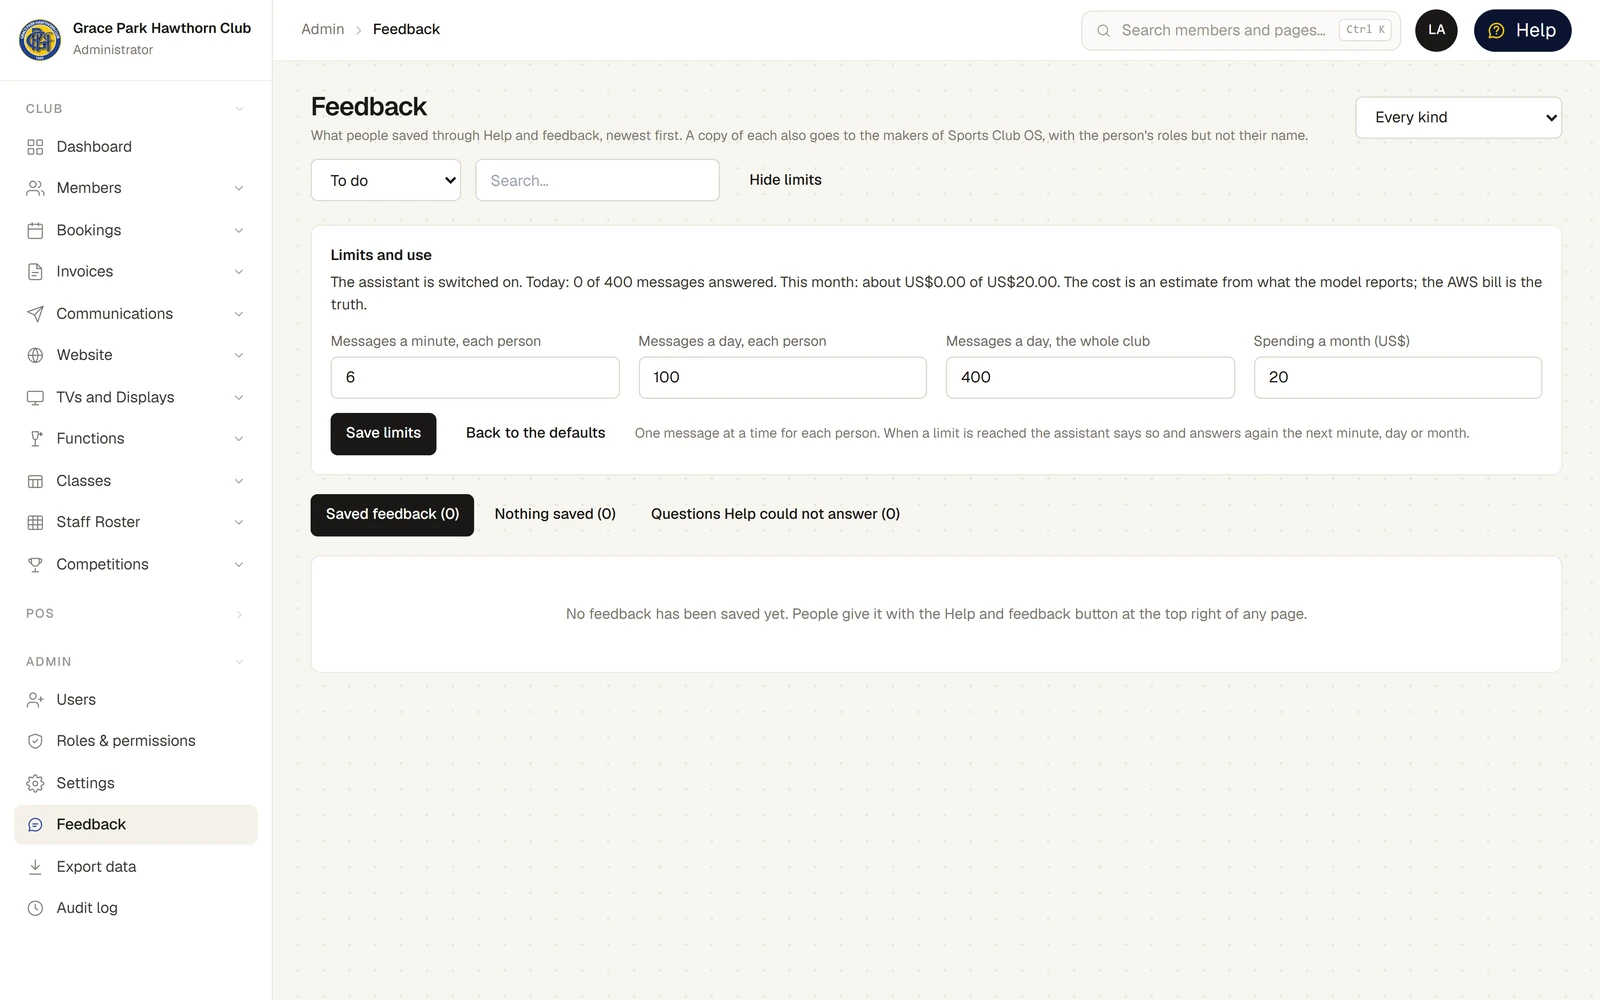Click the Functions glass icon
Image resolution: width=1600 pixels, height=1000 pixels.
point(35,439)
